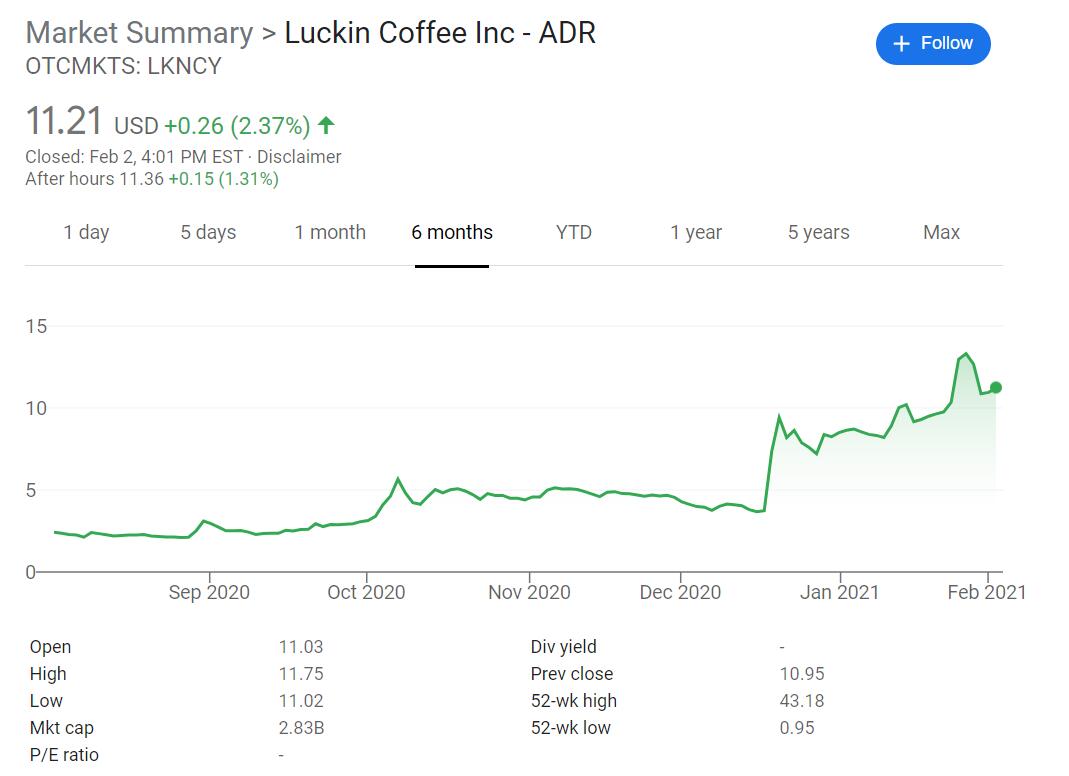Switch to the 5 days chart view

pyautogui.click(x=208, y=232)
